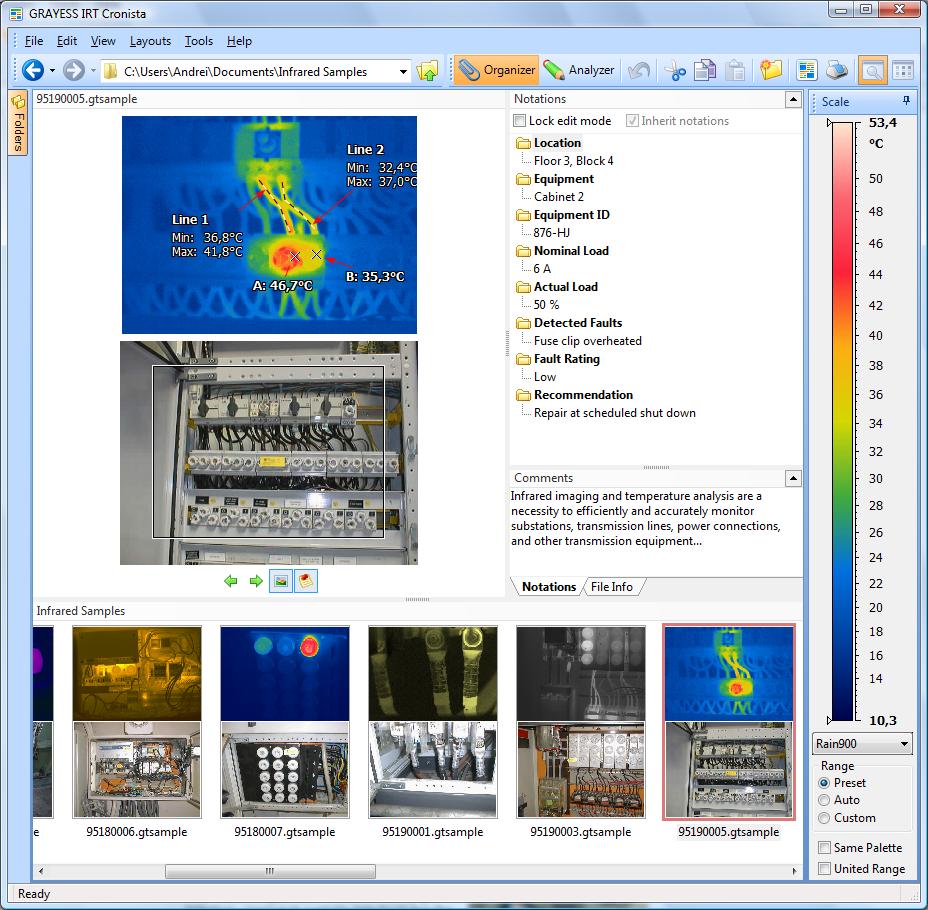Select the 'Fuse clip overheated' notation value
Screen dimensions: 928x910
(x=588, y=341)
